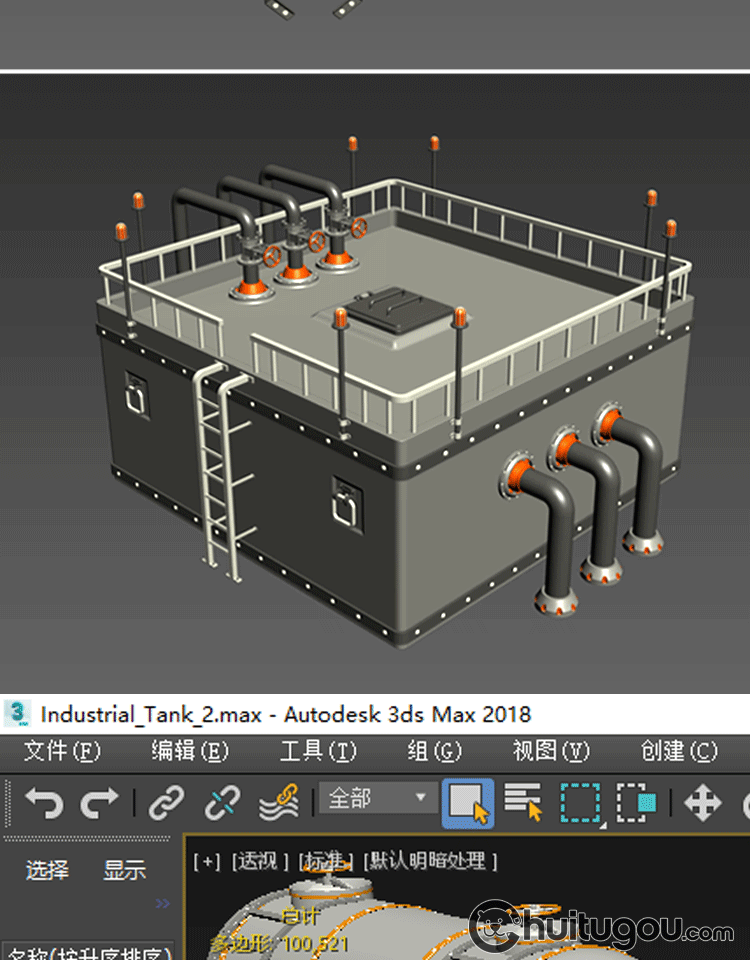This screenshot has height=960, width=750.
Task: Click the Undo arrow icon
Action: (x=44, y=802)
